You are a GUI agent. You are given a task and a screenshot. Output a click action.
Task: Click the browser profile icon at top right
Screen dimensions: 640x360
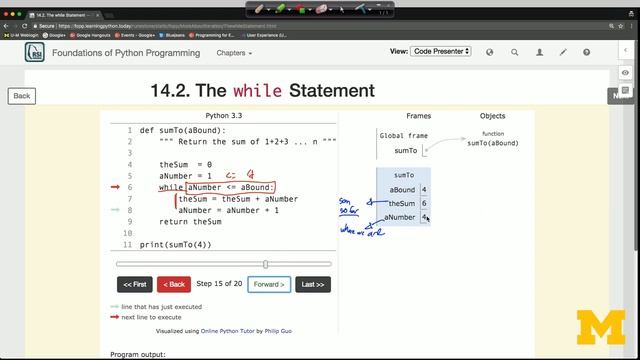pyautogui.click(x=631, y=14)
